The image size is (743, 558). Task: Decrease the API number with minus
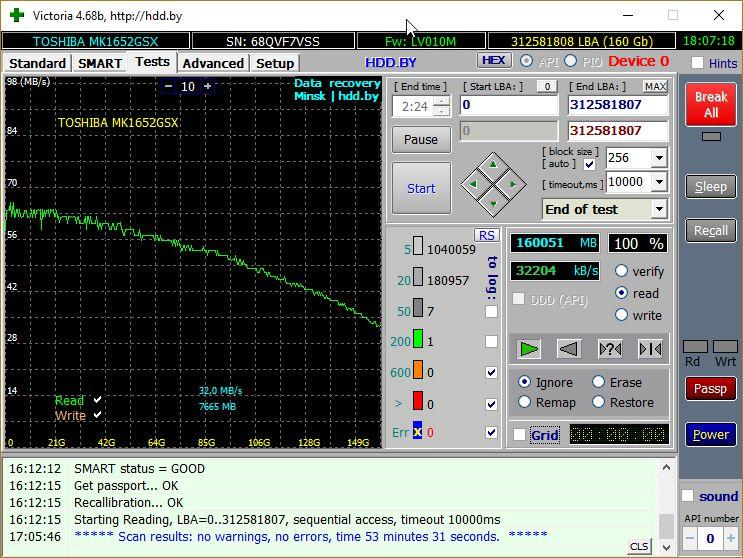pos(690,538)
